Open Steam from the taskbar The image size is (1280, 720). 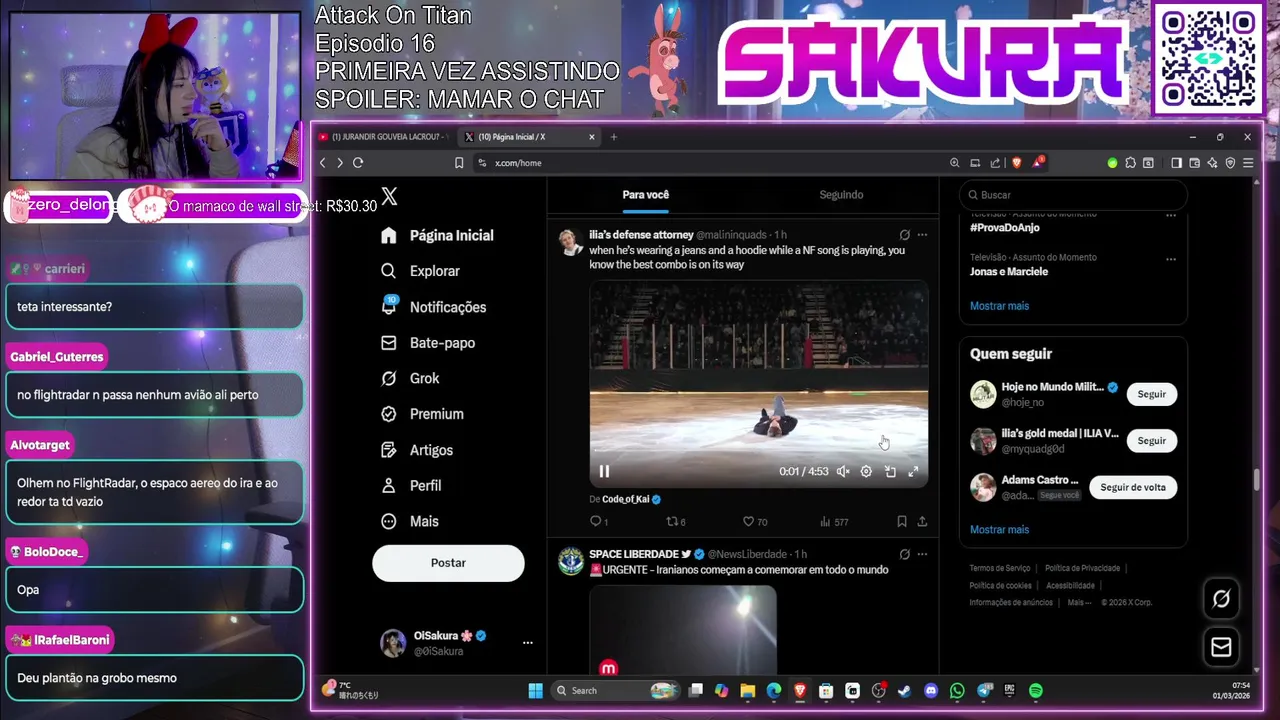tap(905, 690)
